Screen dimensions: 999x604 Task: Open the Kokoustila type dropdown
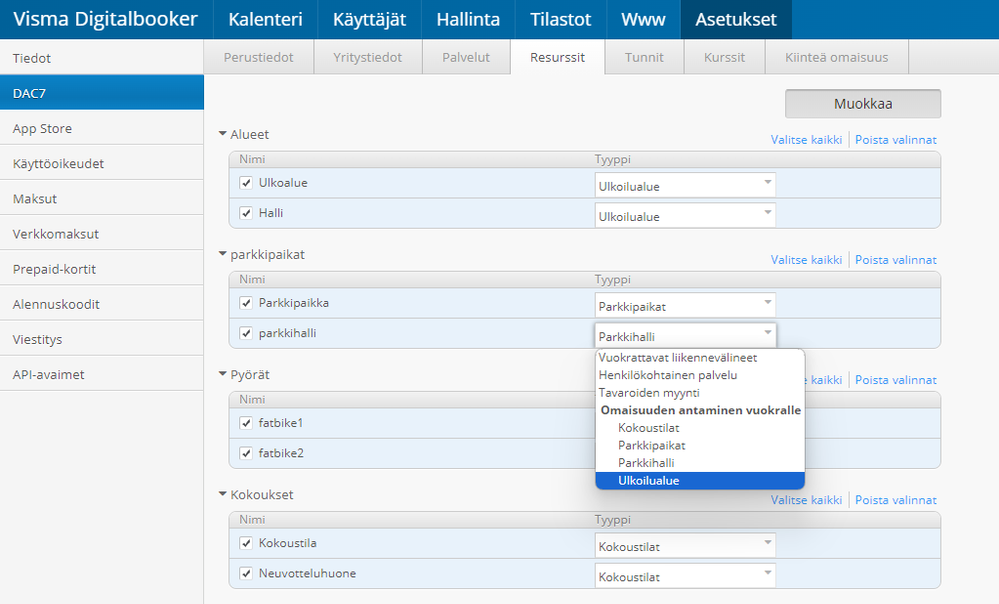pos(685,545)
